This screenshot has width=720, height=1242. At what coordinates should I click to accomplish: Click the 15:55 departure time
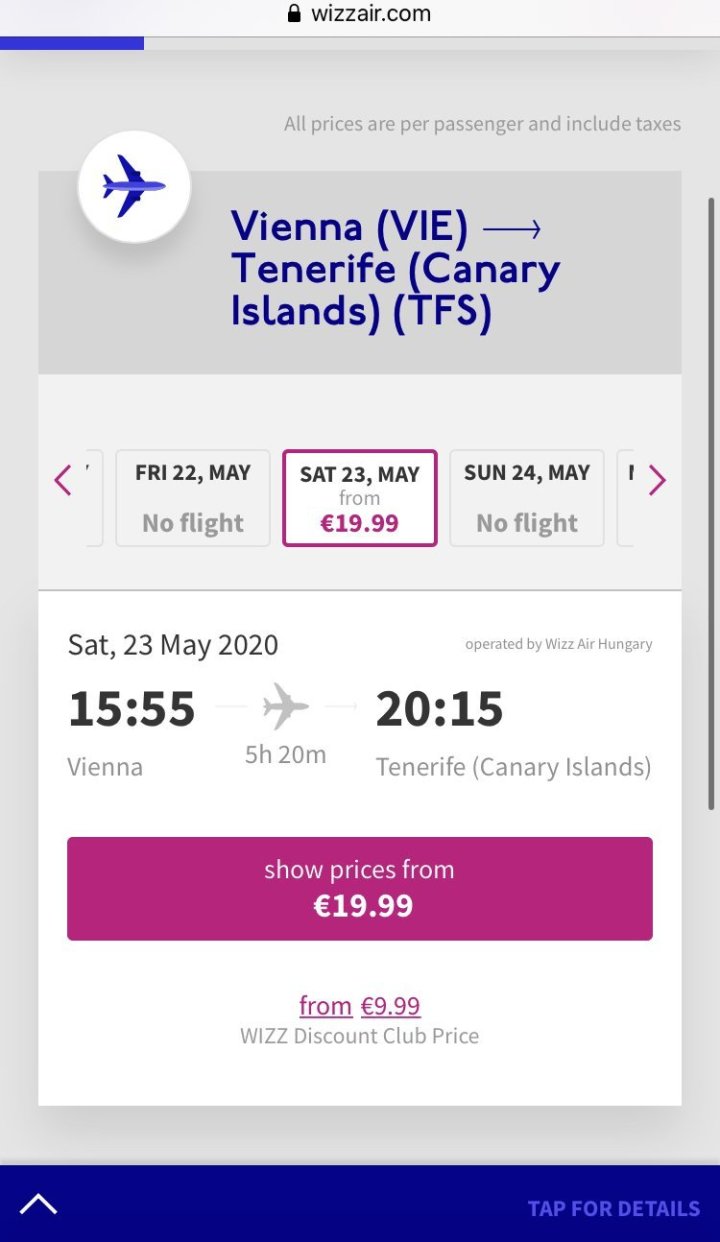pyautogui.click(x=132, y=709)
